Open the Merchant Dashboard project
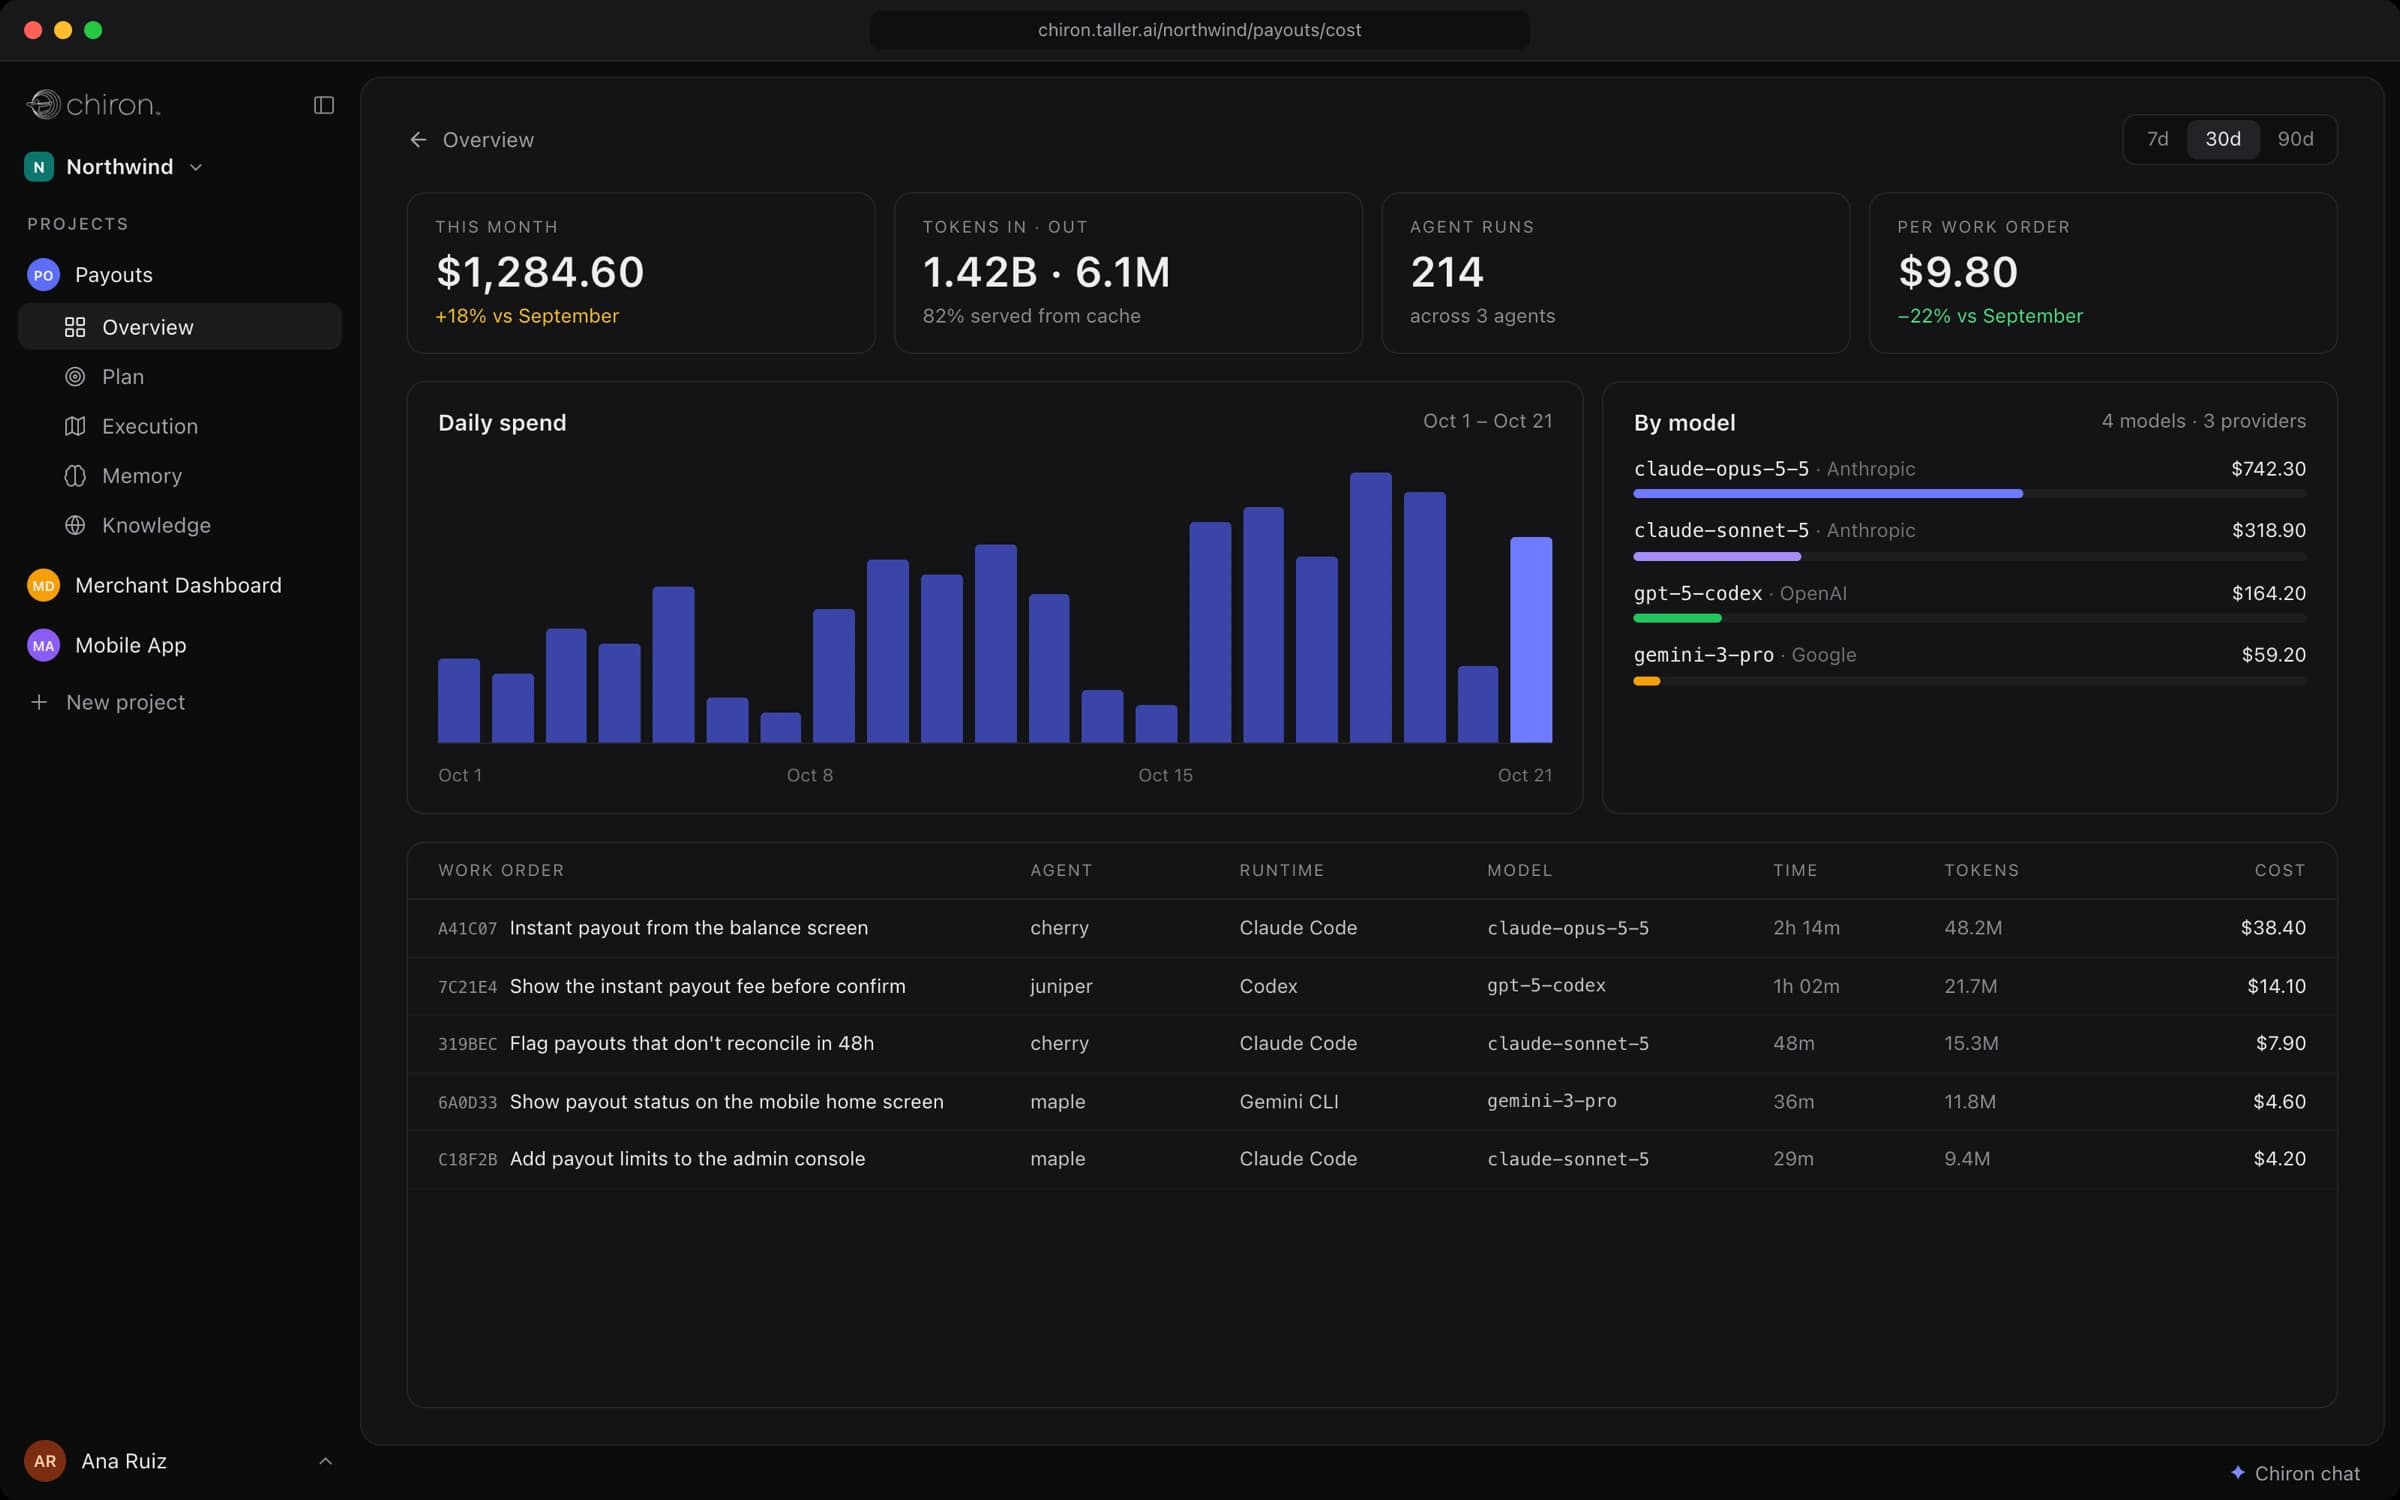 coord(180,585)
